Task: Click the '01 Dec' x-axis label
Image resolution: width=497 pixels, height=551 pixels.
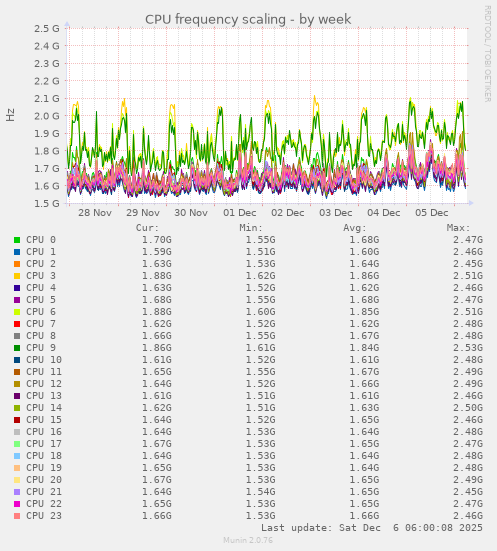Action: click(x=240, y=213)
